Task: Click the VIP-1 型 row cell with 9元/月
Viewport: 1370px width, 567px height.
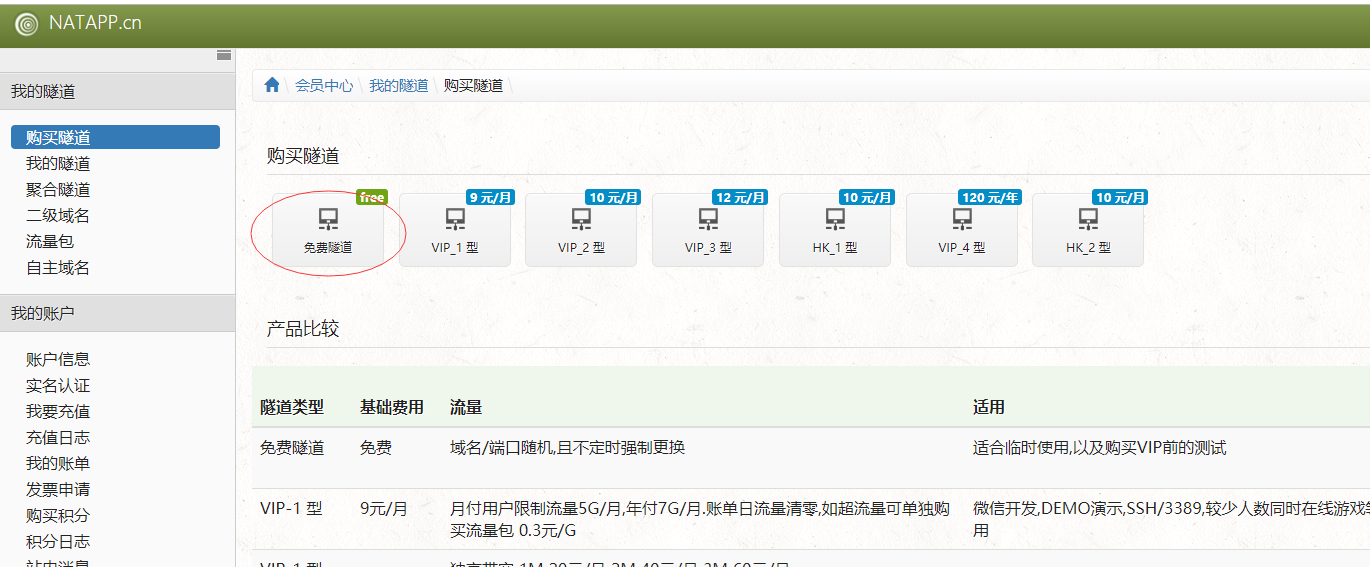Action: coord(291,508)
